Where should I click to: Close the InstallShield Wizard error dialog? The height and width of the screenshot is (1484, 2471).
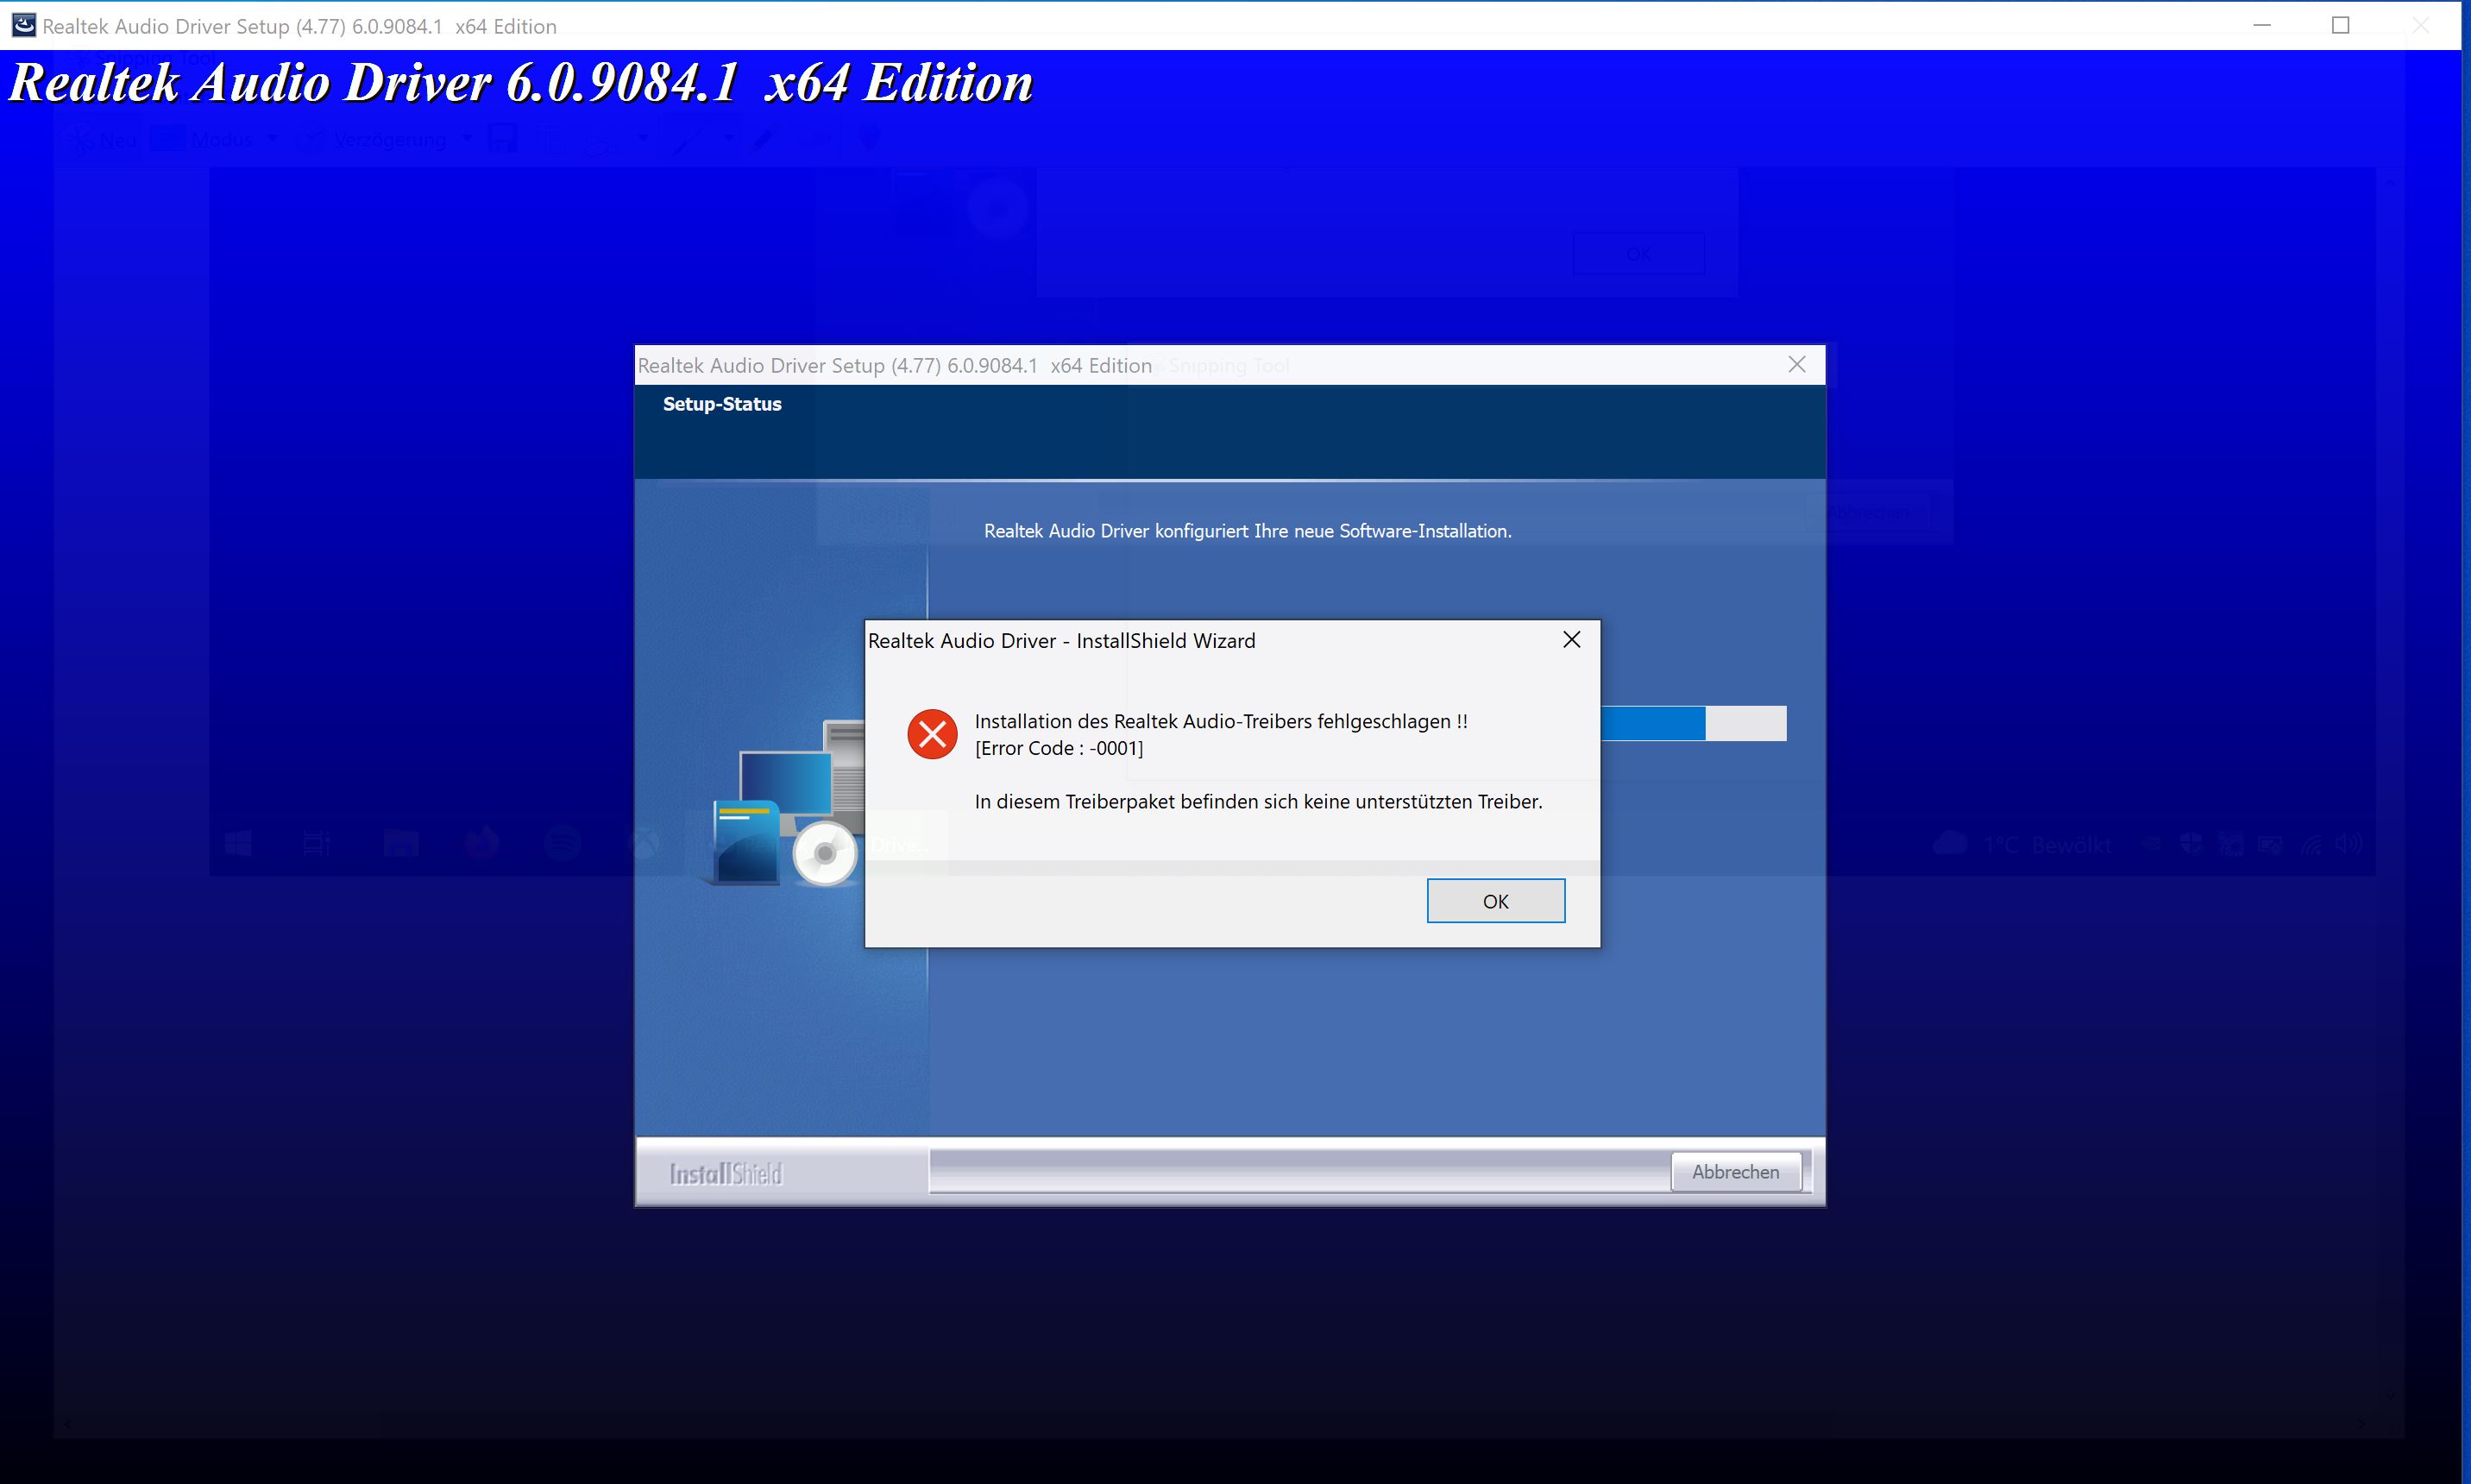click(1571, 640)
